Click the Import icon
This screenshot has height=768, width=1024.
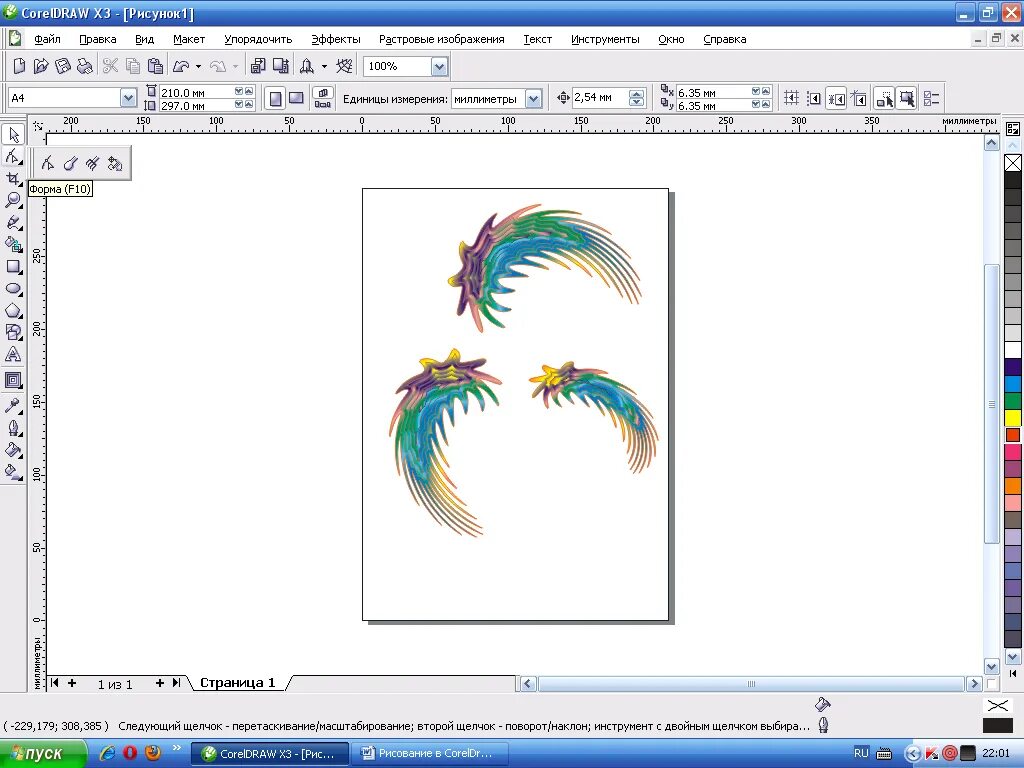pyautogui.click(x=258, y=66)
